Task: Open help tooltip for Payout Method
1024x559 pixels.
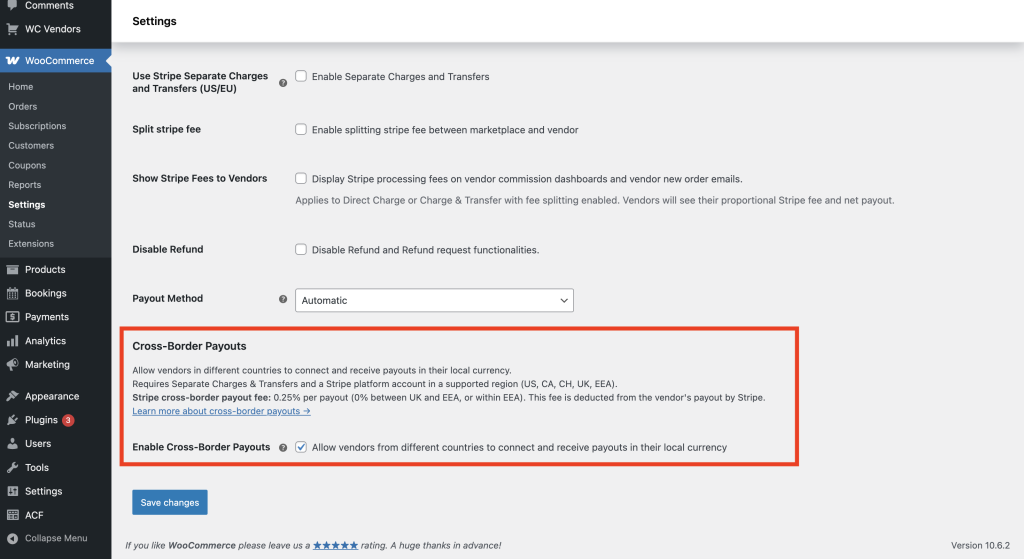Action: coord(283,299)
